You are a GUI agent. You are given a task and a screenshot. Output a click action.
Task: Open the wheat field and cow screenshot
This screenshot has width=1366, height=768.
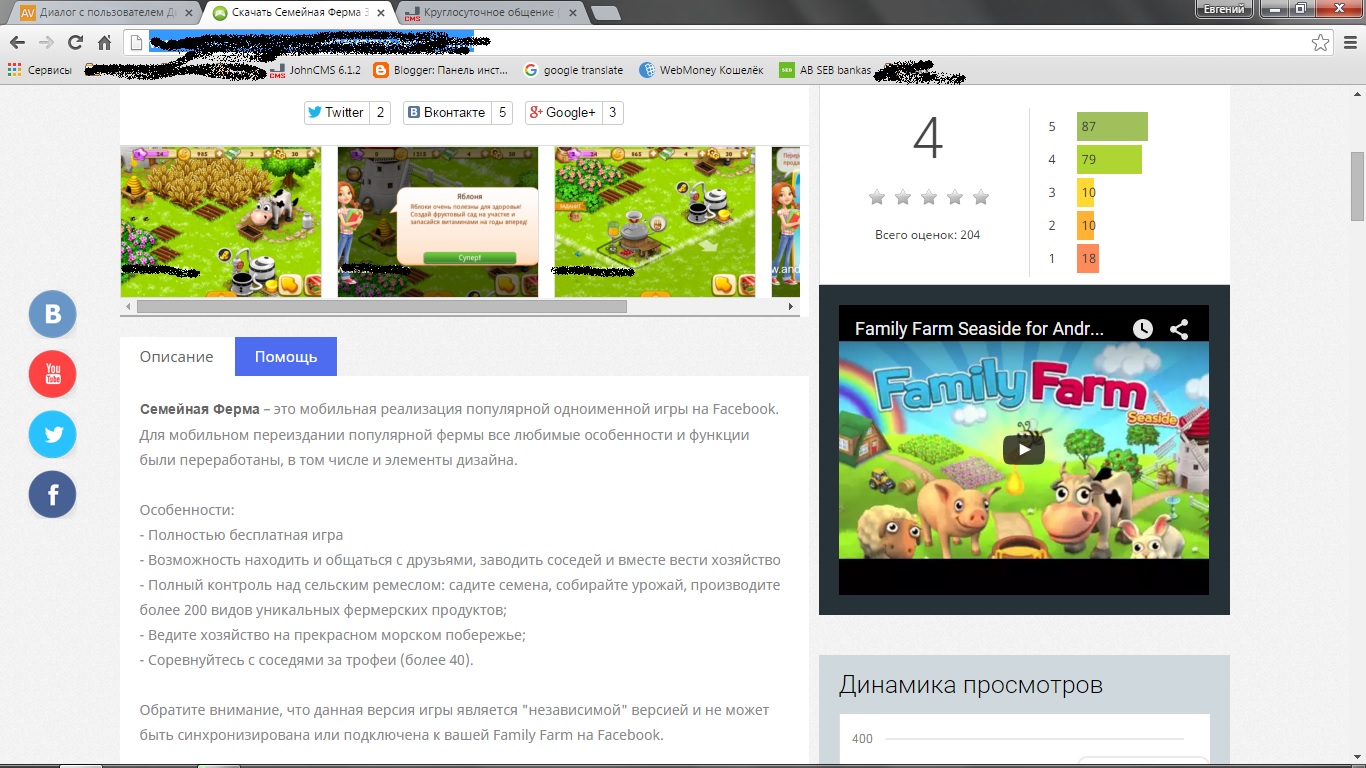pos(221,221)
